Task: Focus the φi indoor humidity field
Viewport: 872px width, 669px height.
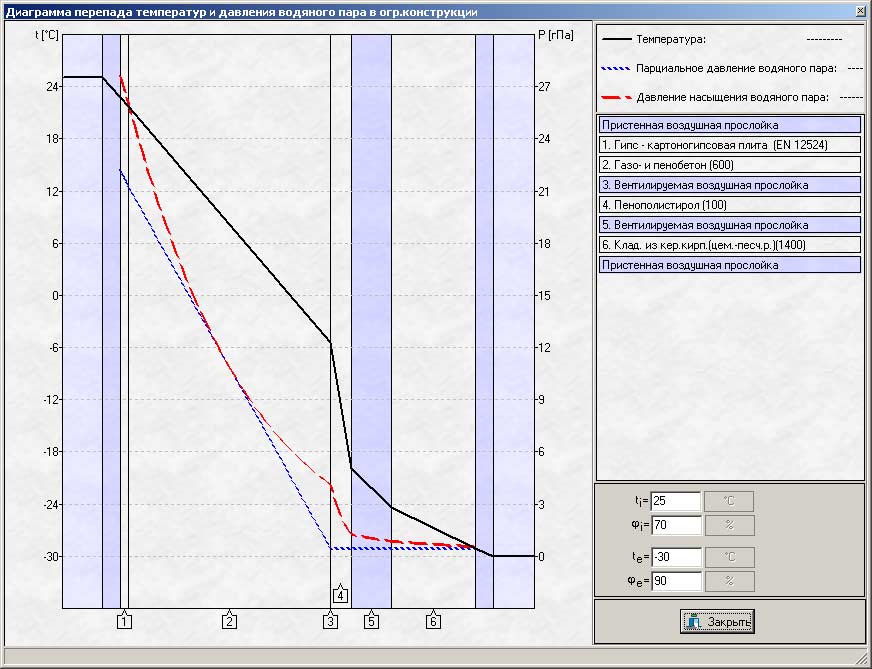Action: tap(675, 525)
